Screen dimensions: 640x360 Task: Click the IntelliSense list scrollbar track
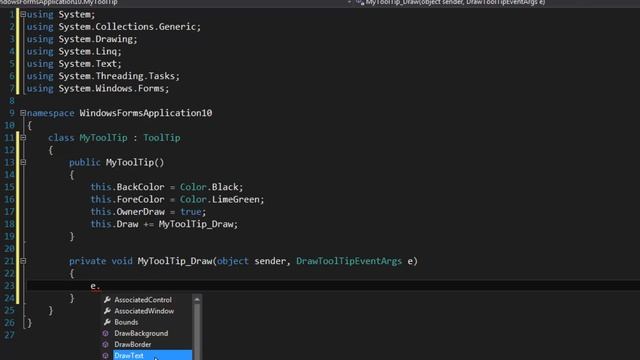coord(197,333)
